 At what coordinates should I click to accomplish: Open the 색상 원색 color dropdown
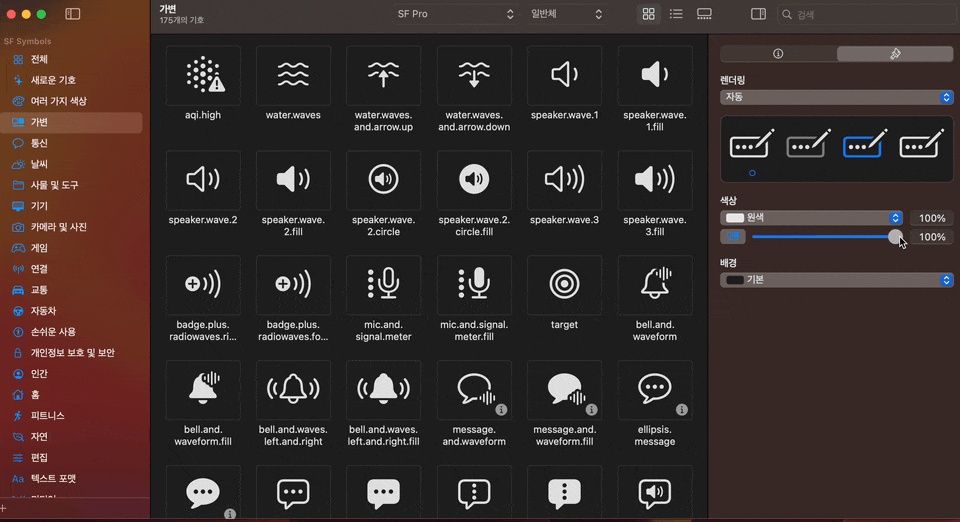pos(811,218)
